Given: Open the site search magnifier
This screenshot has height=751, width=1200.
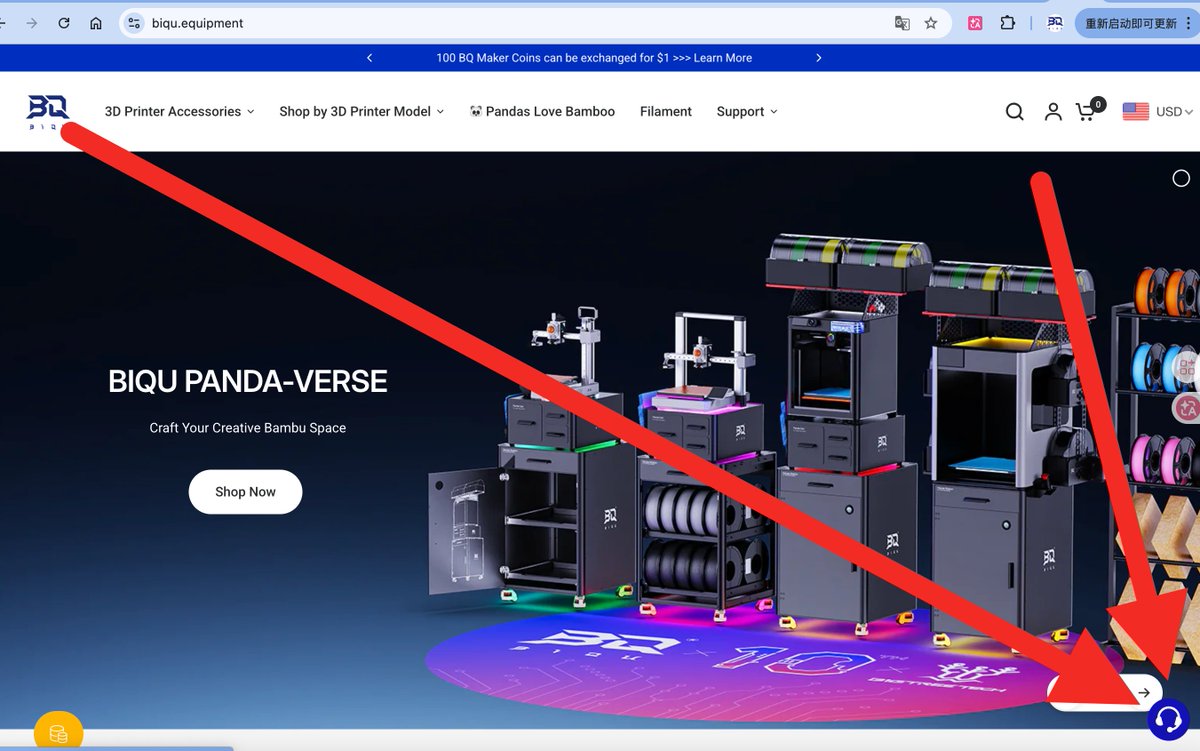Looking at the screenshot, I should click(x=1014, y=112).
